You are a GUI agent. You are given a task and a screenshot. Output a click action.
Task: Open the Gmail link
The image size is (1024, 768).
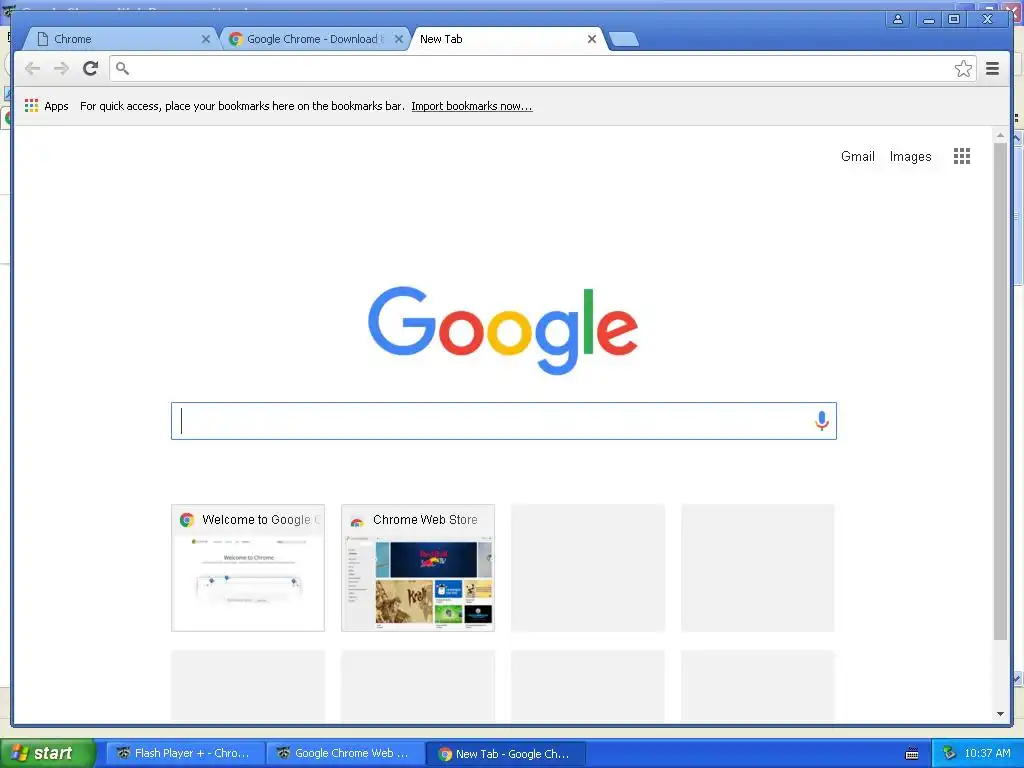pyautogui.click(x=857, y=156)
